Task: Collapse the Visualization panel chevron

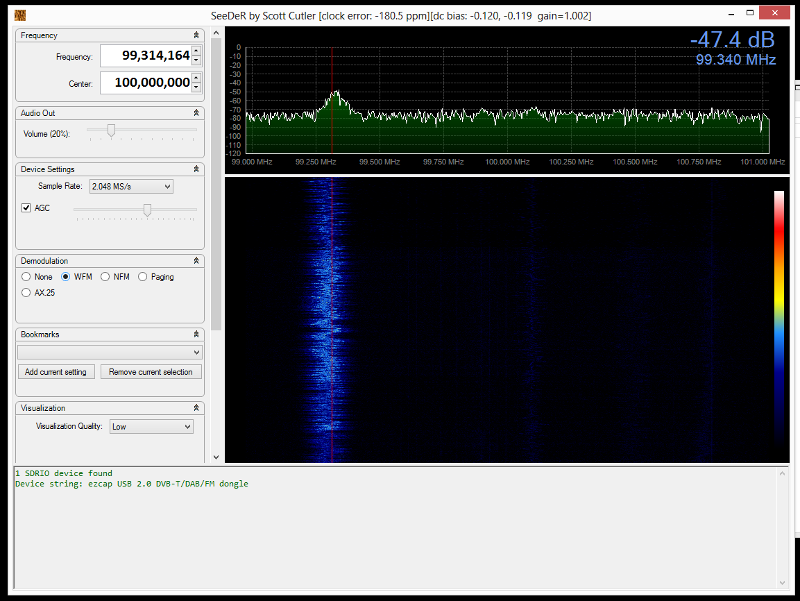Action: [196, 408]
